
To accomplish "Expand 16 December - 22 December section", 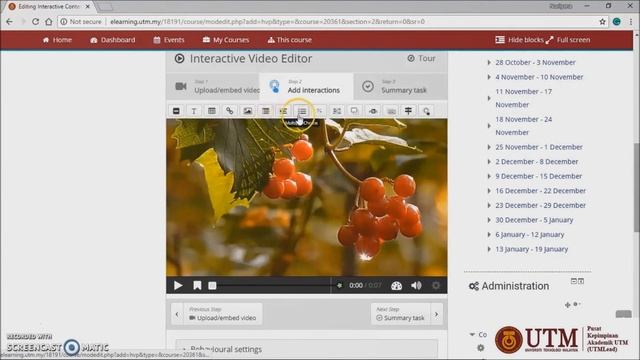I will [489, 191].
